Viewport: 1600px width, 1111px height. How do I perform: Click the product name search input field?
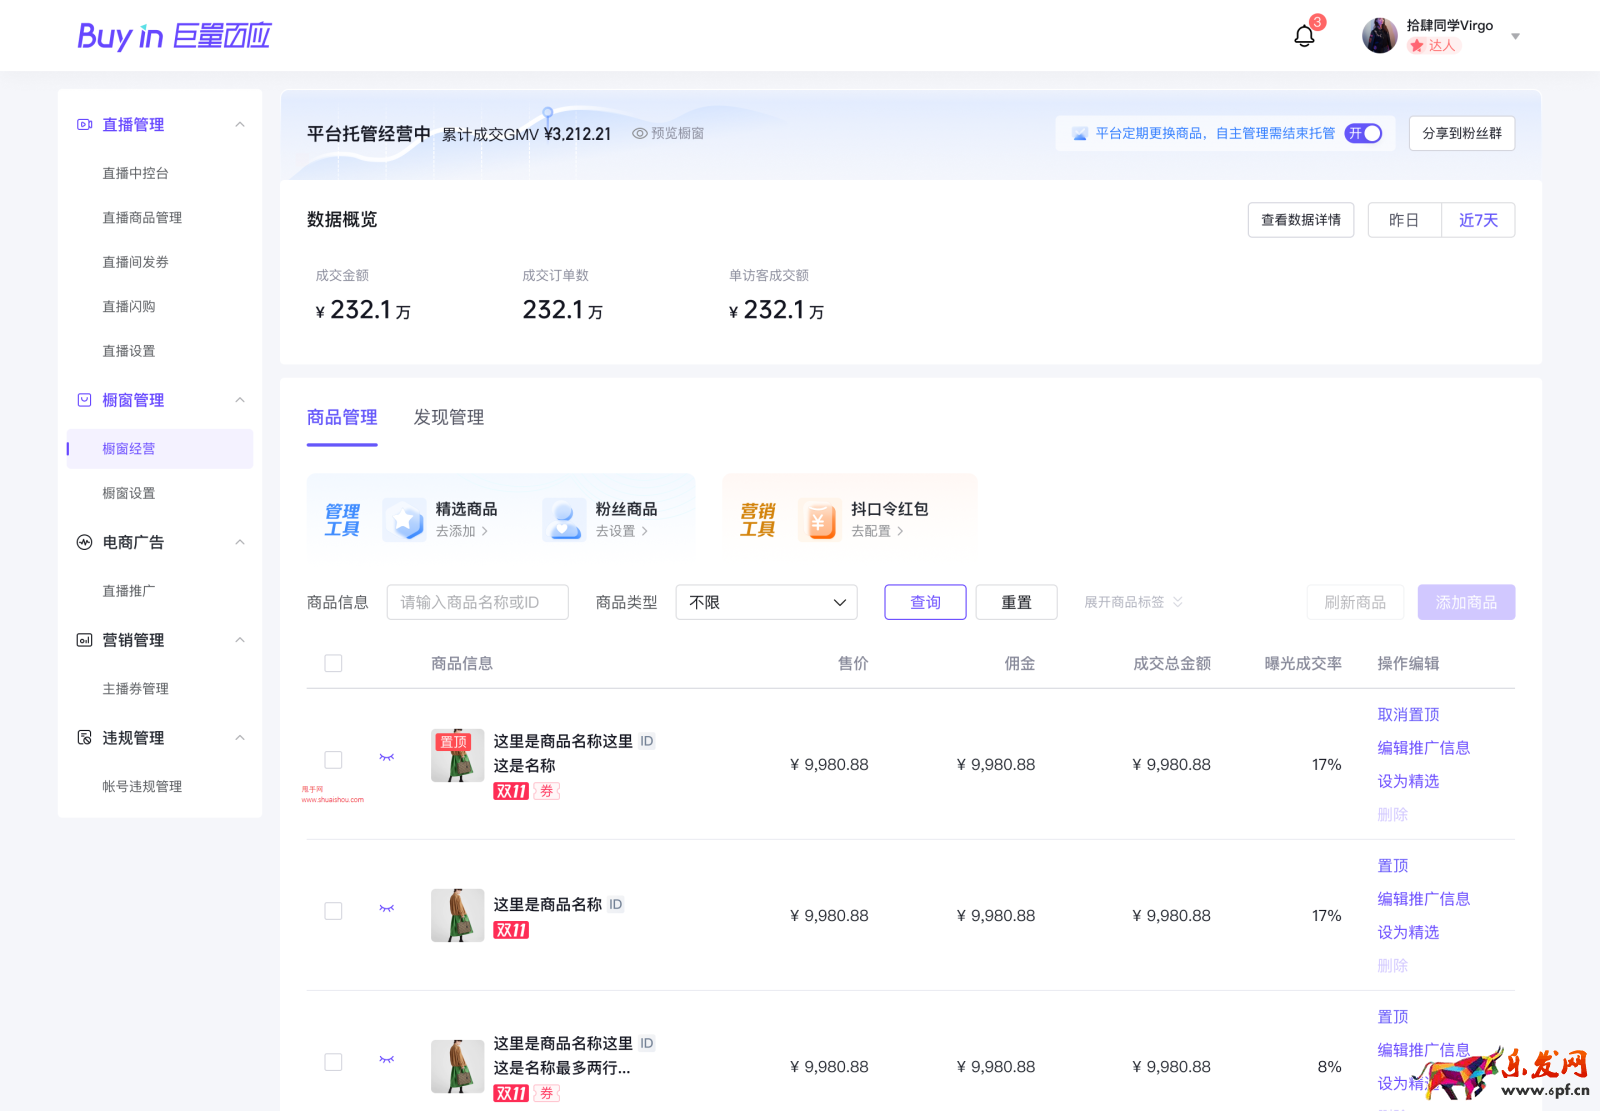tap(477, 602)
